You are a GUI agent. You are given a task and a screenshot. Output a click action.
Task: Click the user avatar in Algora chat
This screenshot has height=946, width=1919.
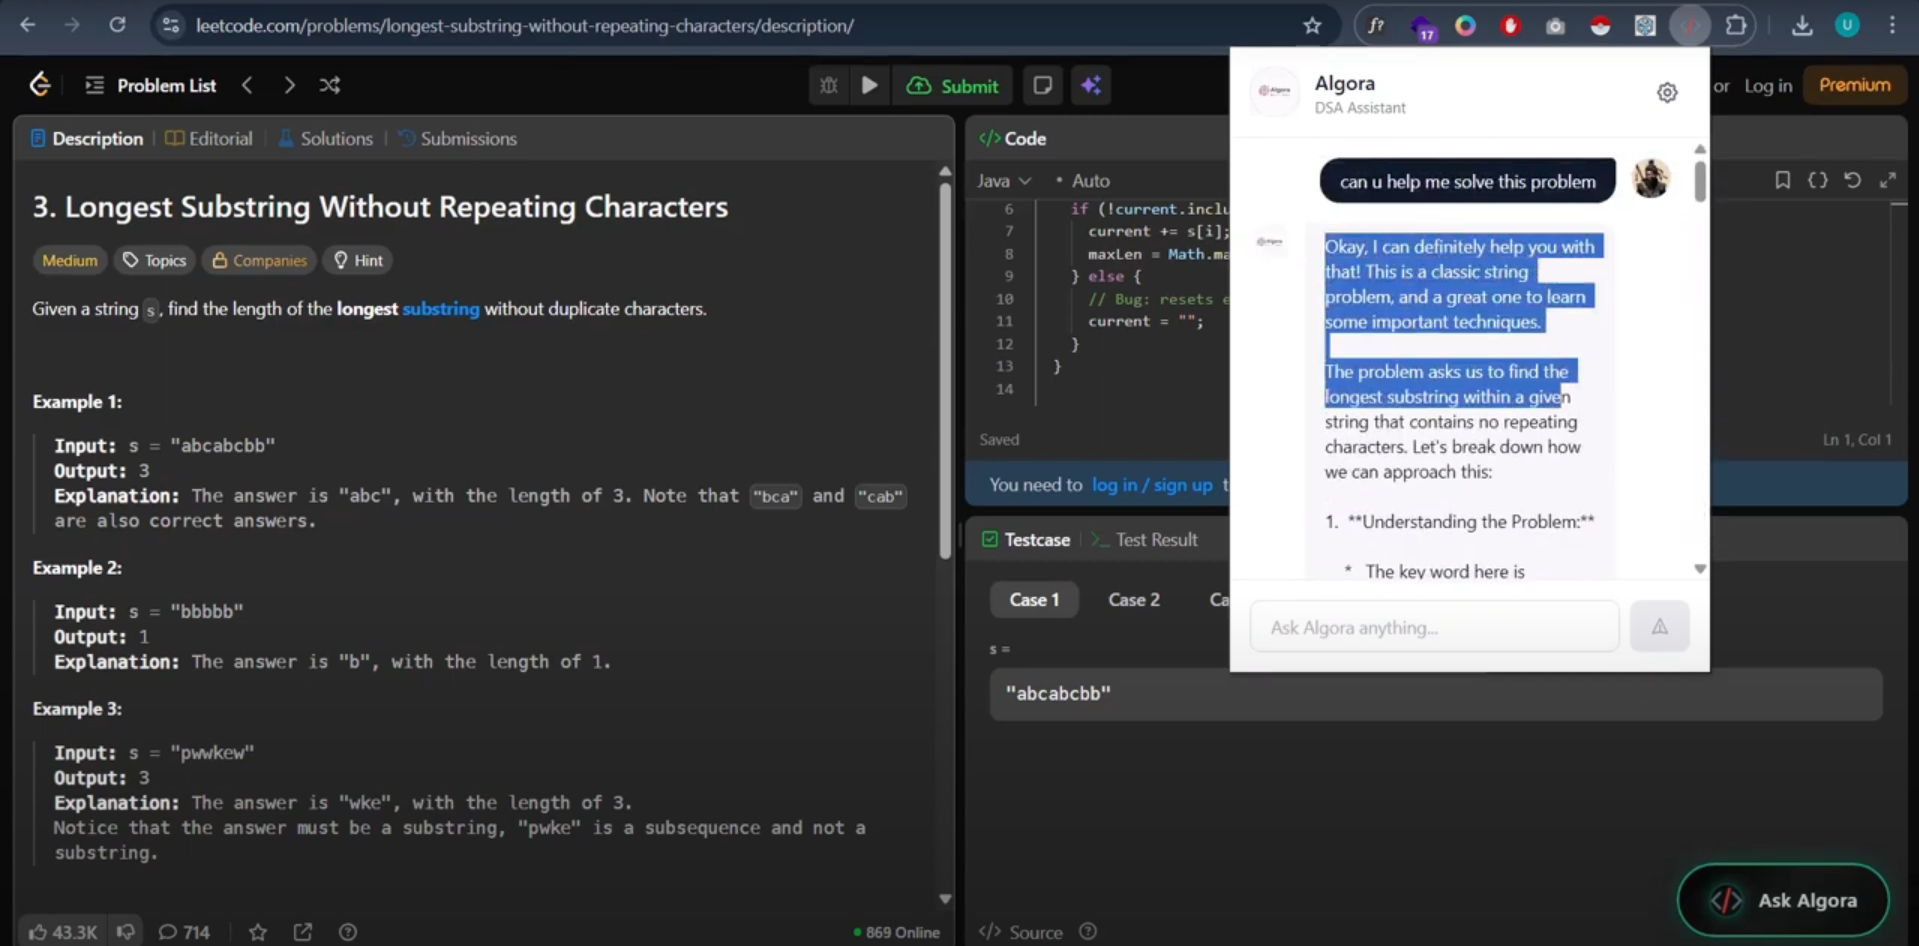click(x=1651, y=179)
